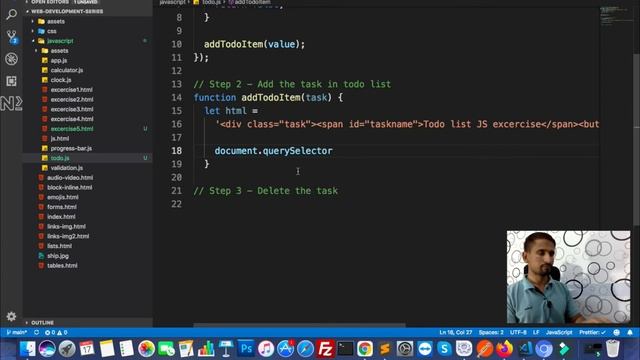
Task: Open index.html file
Action: click(x=61, y=217)
